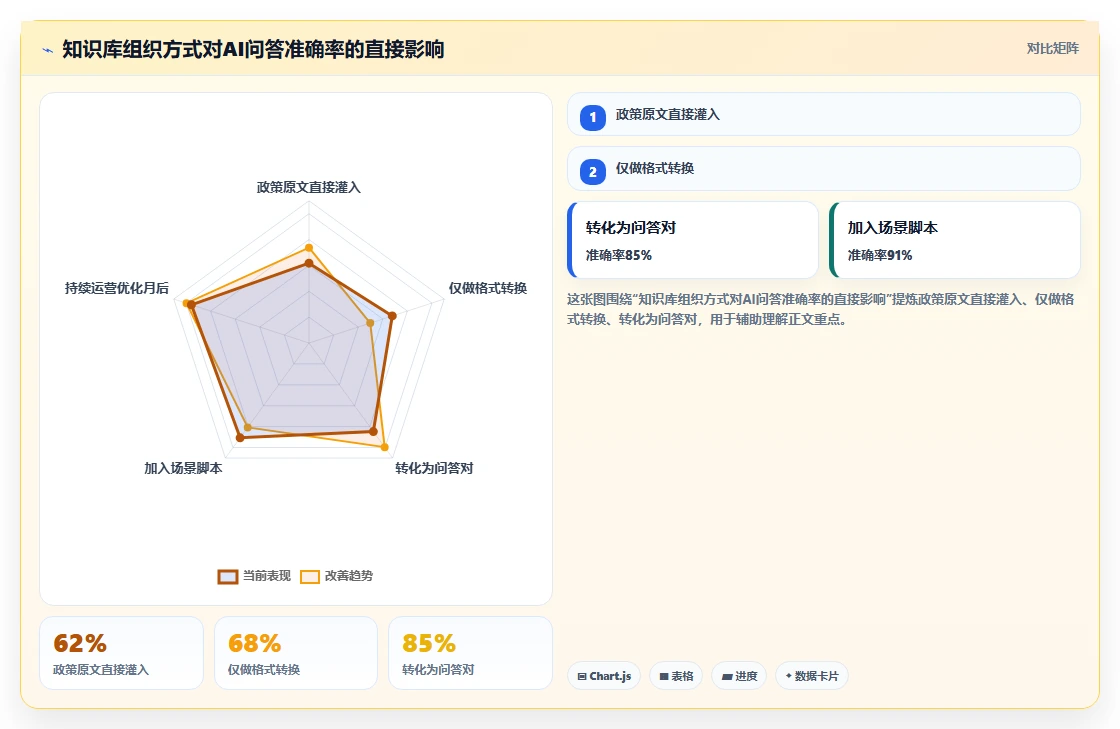The height and width of the screenshot is (729, 1120).
Task: Click the 68% stat card
Action: click(296, 653)
